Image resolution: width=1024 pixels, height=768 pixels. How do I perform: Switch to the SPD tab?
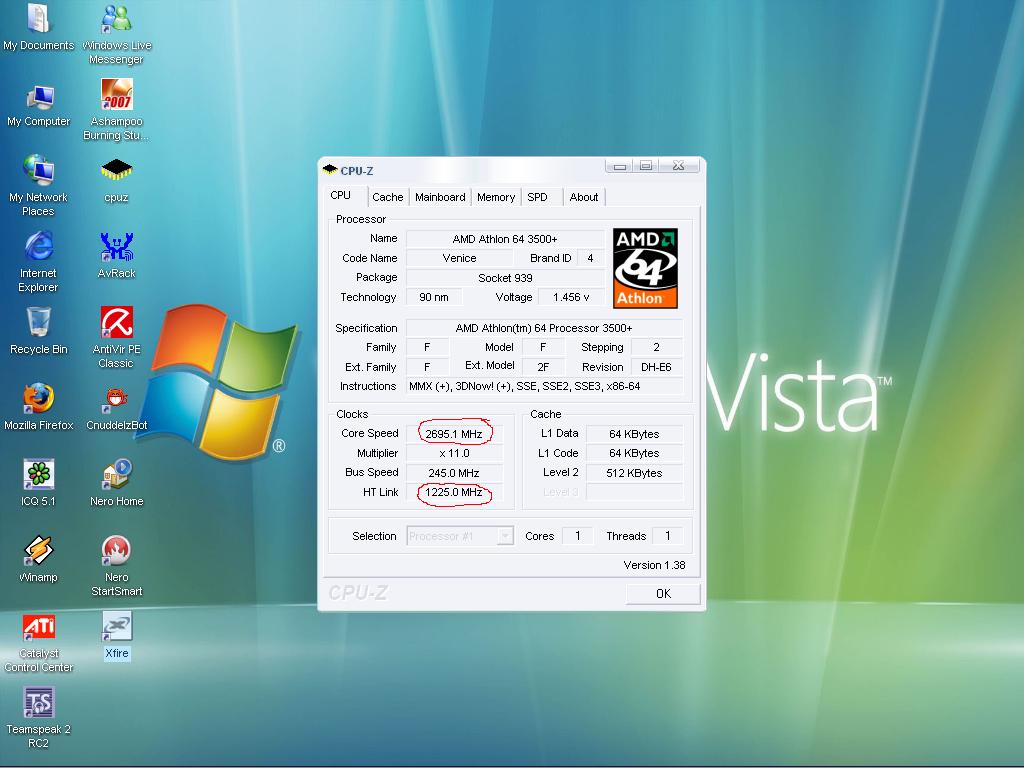pyautogui.click(x=537, y=197)
